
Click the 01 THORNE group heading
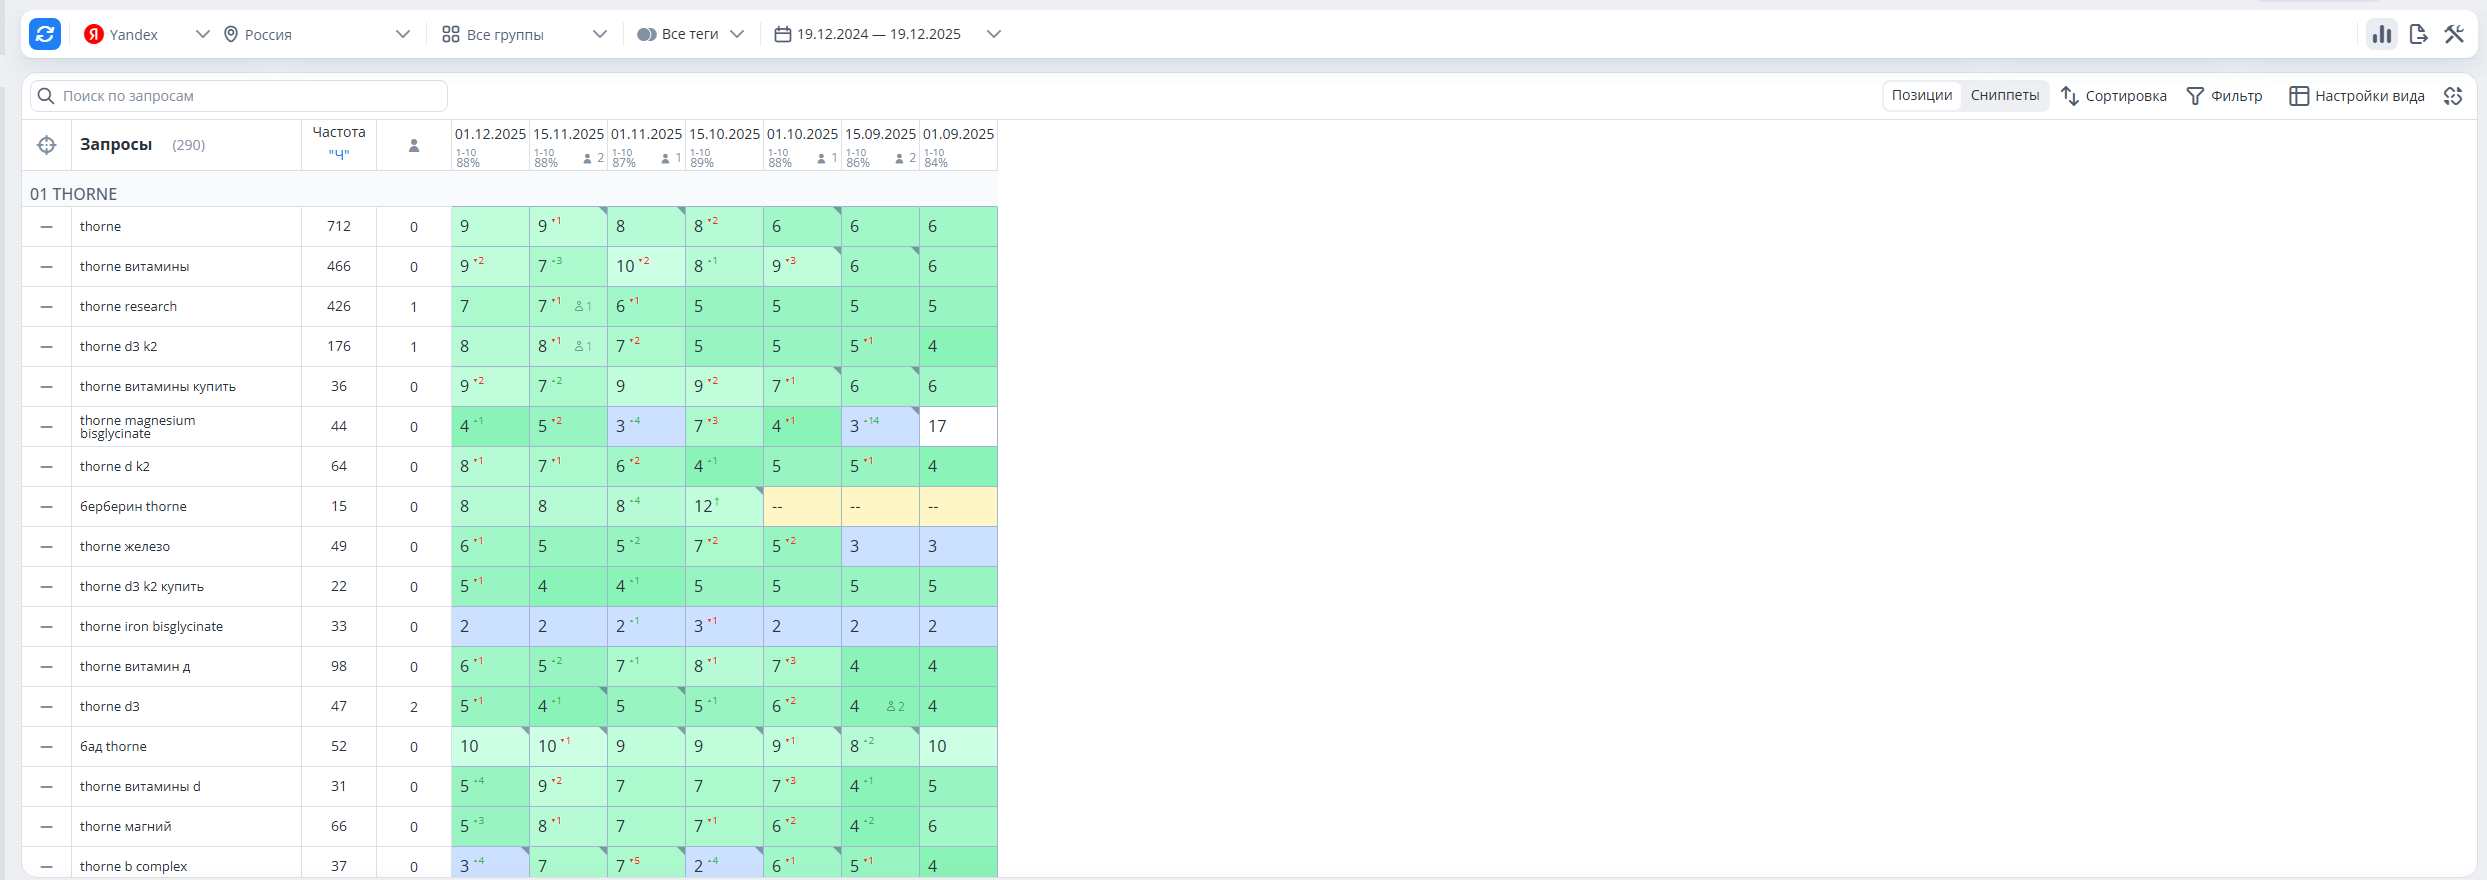pyautogui.click(x=73, y=194)
